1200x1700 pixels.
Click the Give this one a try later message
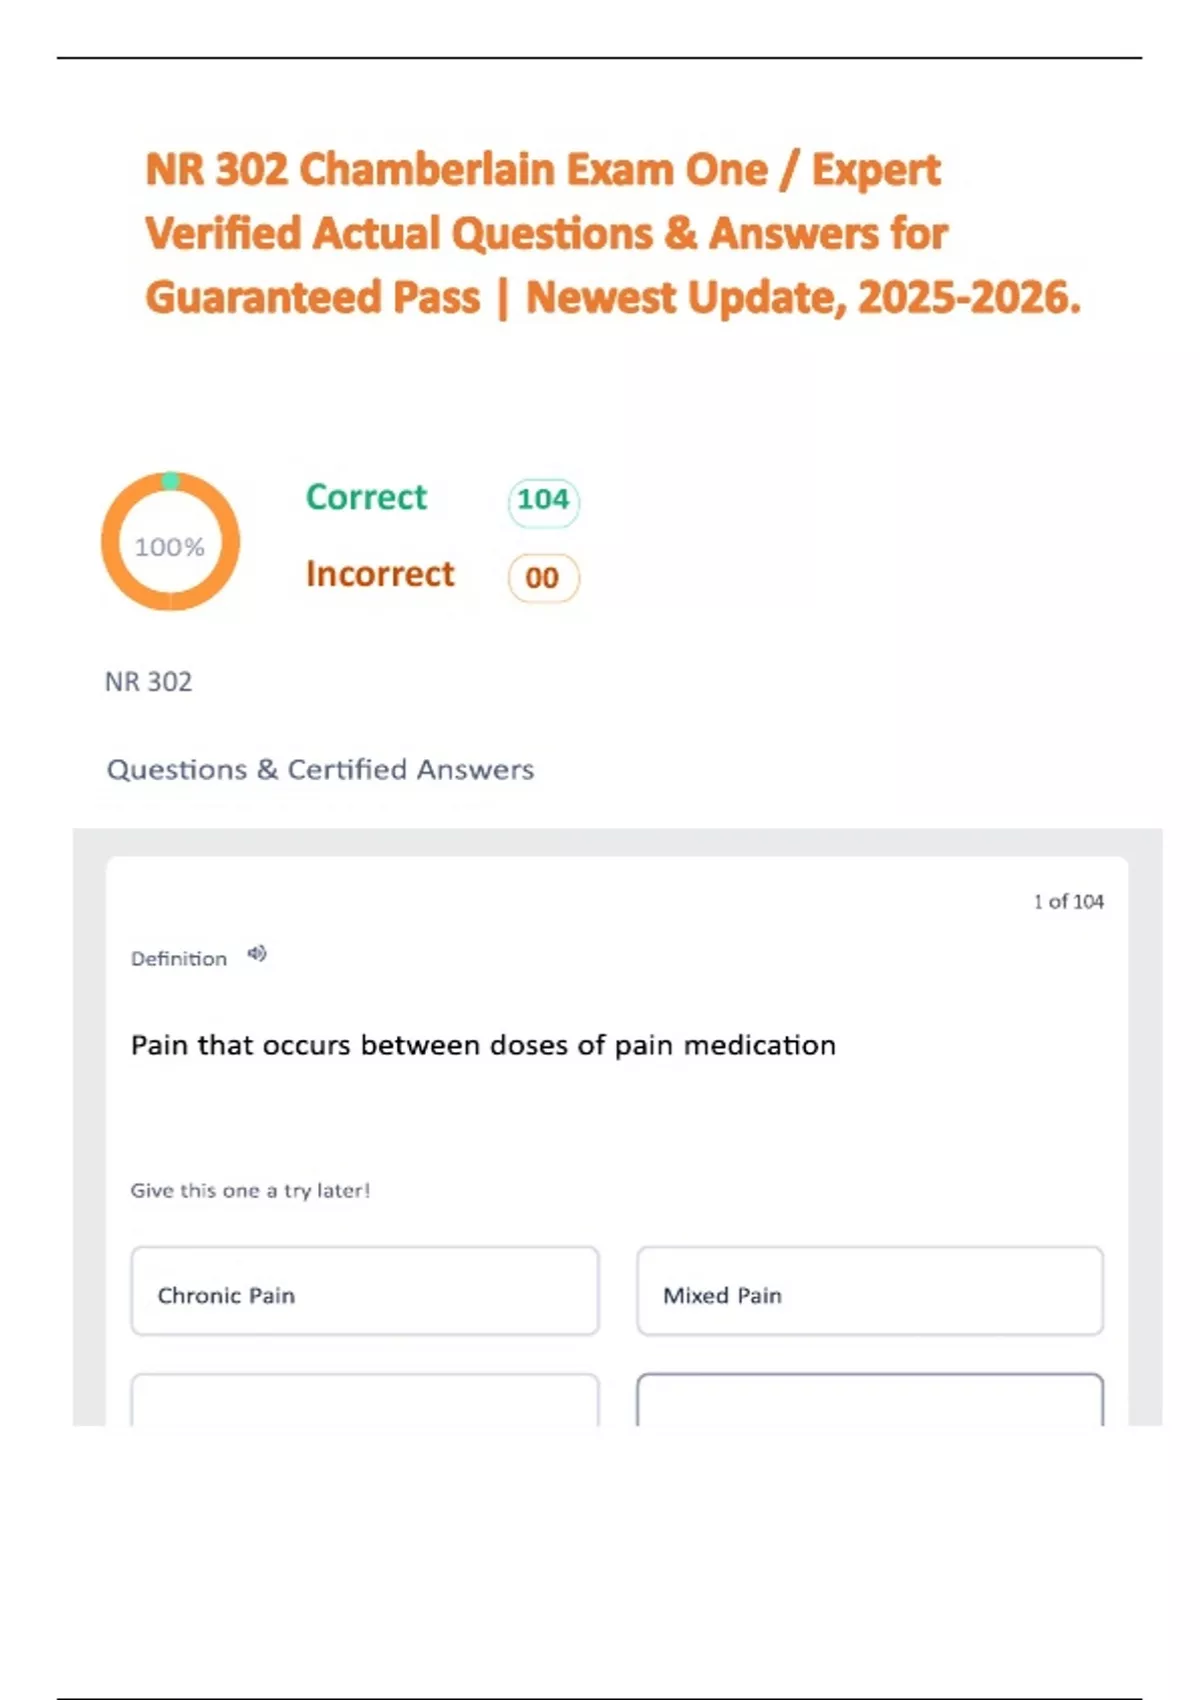coord(250,1191)
